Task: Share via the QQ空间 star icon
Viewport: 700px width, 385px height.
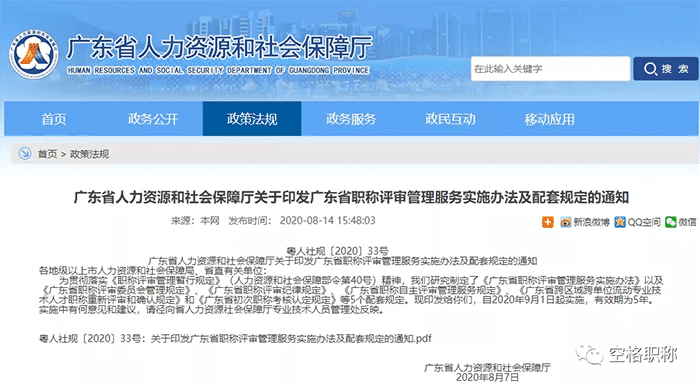Action: pos(620,222)
